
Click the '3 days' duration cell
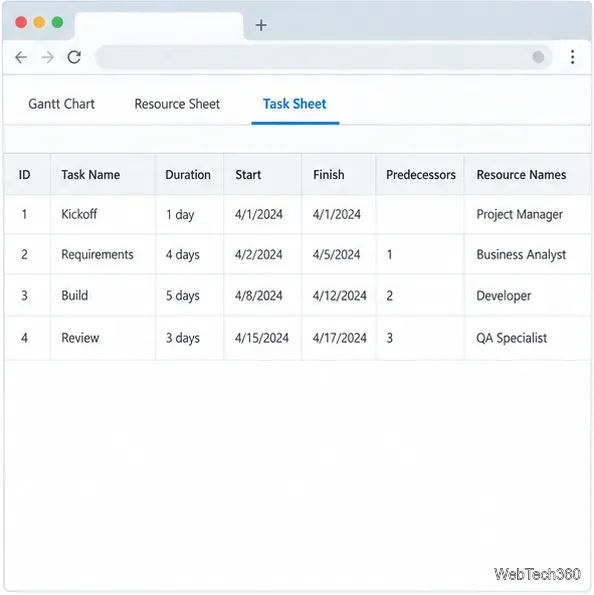coord(189,338)
